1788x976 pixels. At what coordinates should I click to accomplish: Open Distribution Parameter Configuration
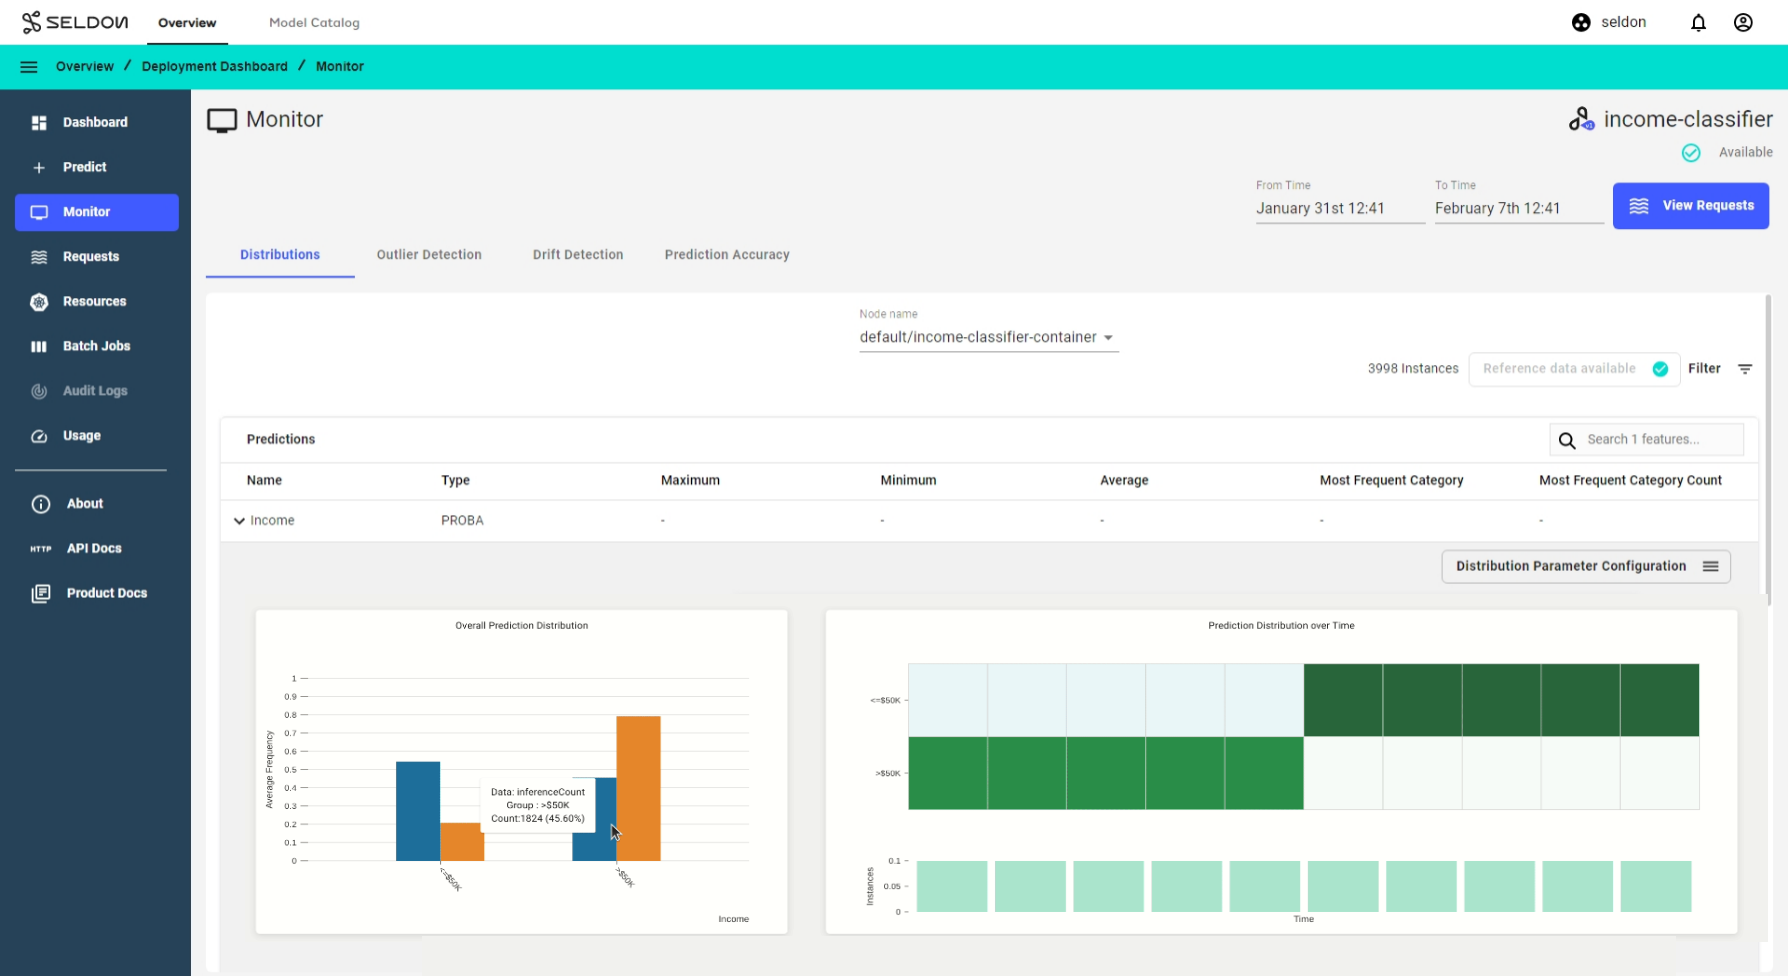pyautogui.click(x=1586, y=566)
